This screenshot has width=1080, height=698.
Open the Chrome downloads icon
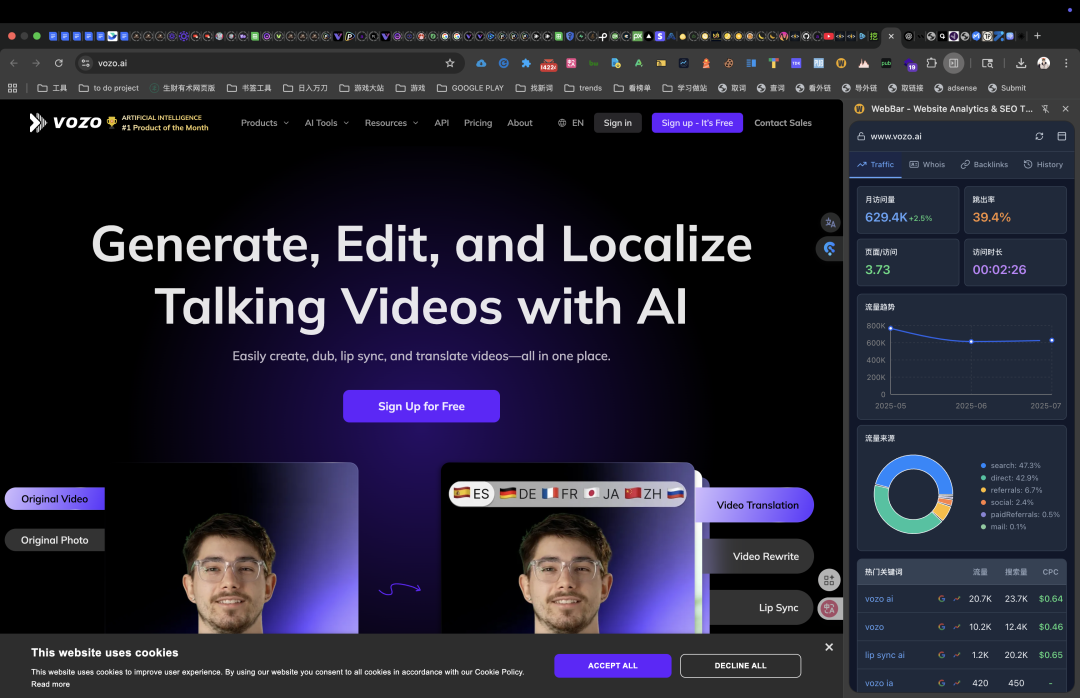click(x=1021, y=63)
